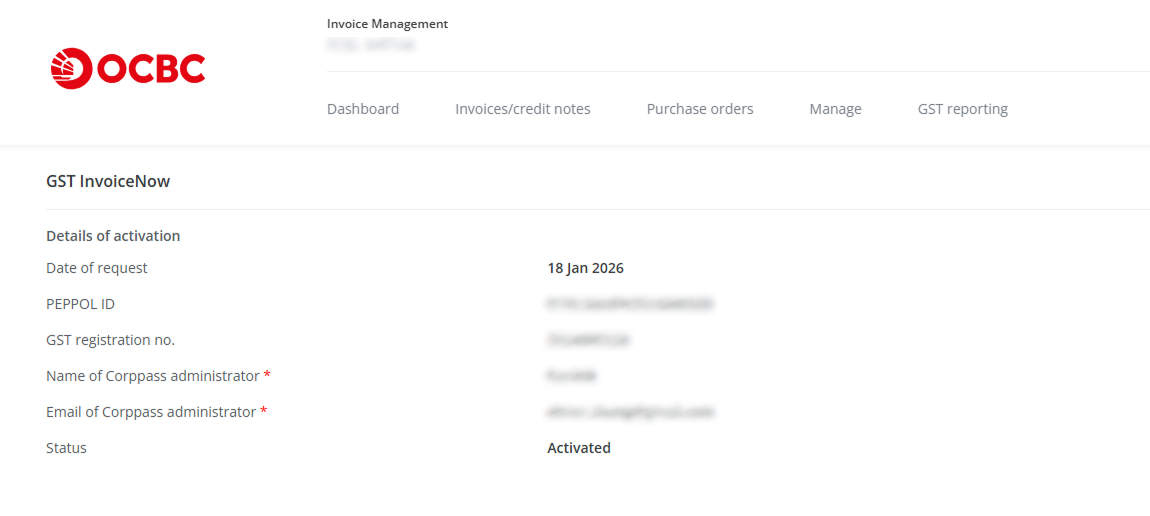Open the Dashboard tab
Viewport: 1150px width, 516px height.
click(363, 109)
